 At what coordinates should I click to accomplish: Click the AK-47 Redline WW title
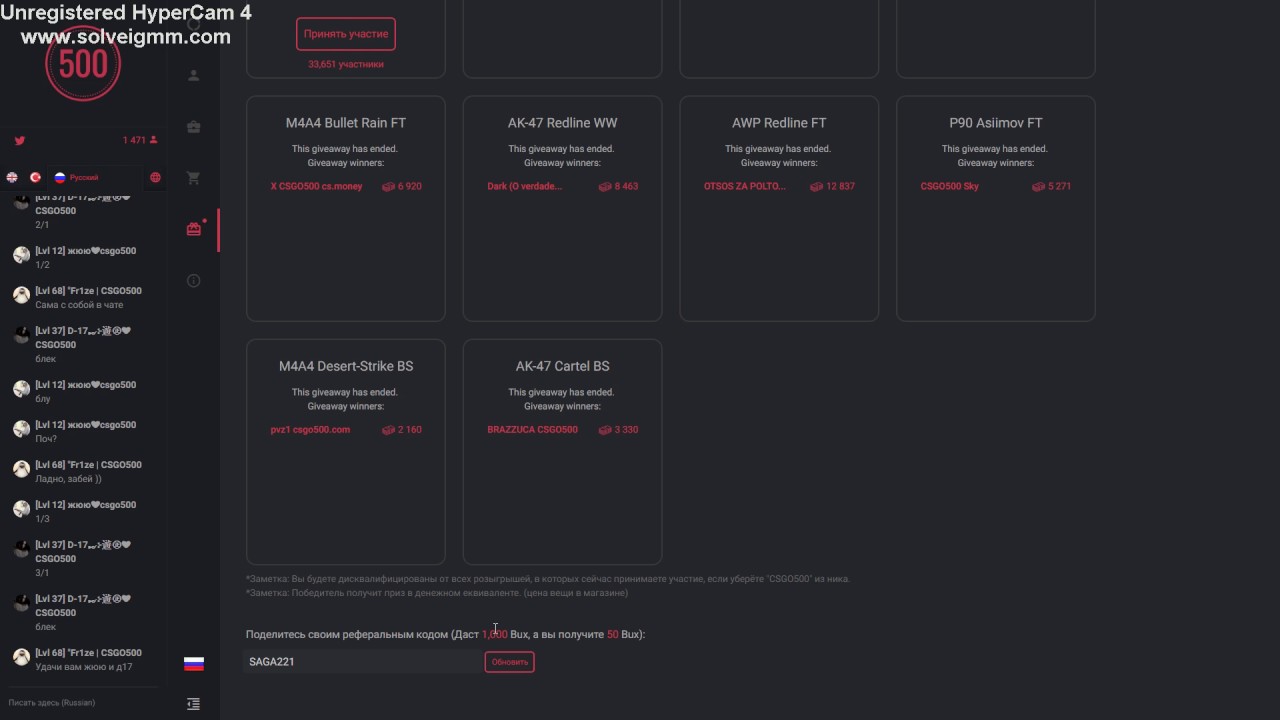pos(562,123)
